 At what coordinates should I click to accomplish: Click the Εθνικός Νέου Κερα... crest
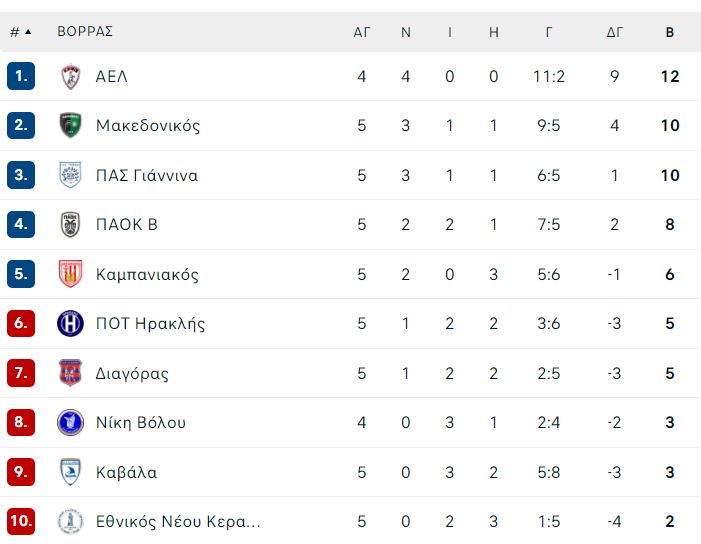click(x=71, y=521)
